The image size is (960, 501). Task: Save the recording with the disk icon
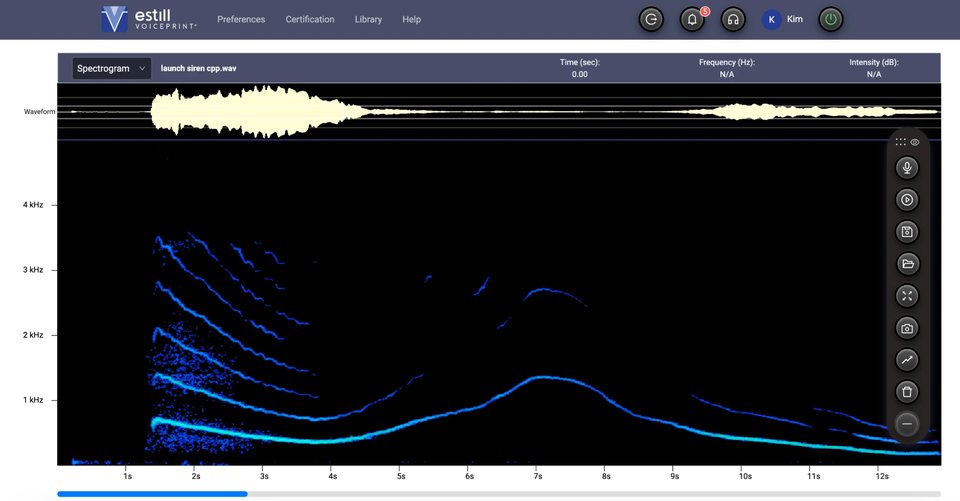coord(907,232)
